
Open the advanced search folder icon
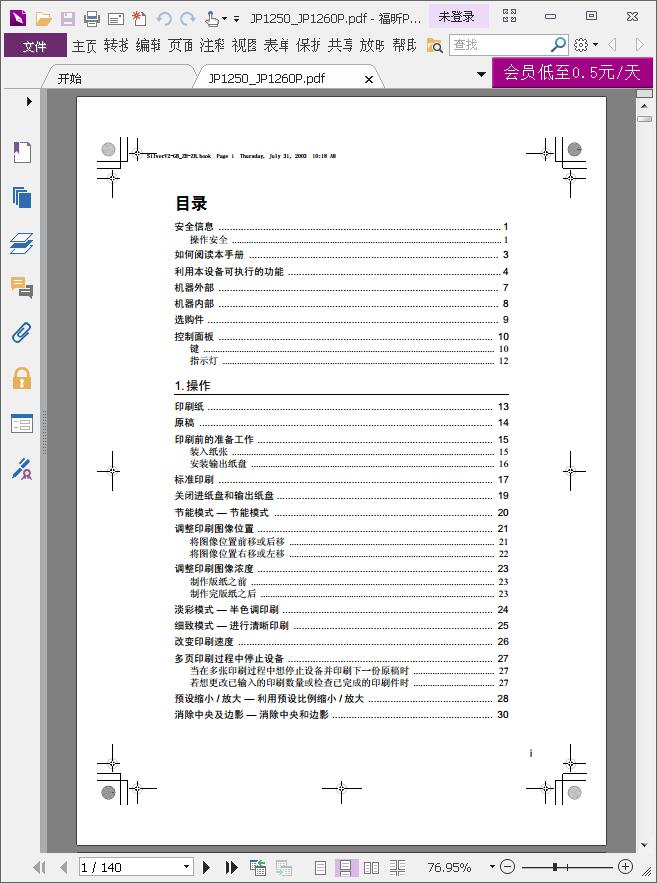click(x=435, y=46)
